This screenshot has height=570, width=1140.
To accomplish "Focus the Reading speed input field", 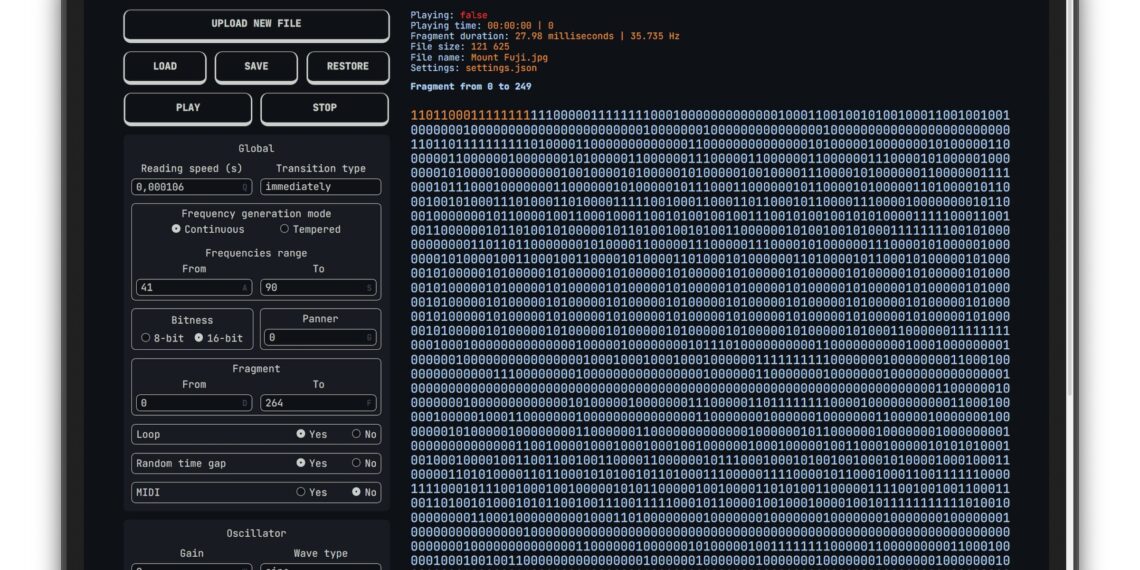I will (x=190, y=187).
